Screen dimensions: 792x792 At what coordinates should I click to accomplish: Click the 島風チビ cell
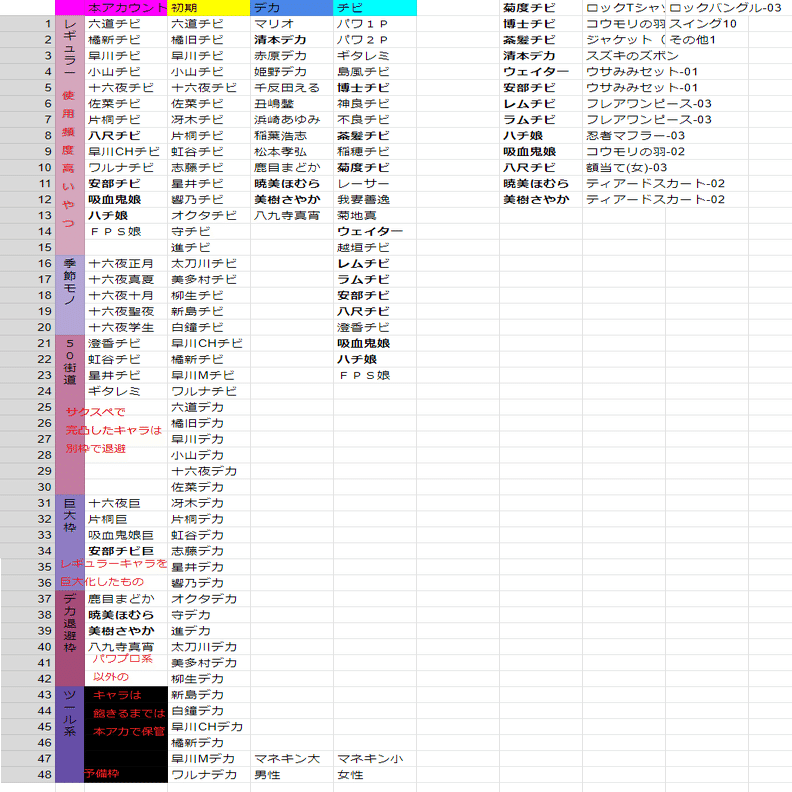coord(375,72)
